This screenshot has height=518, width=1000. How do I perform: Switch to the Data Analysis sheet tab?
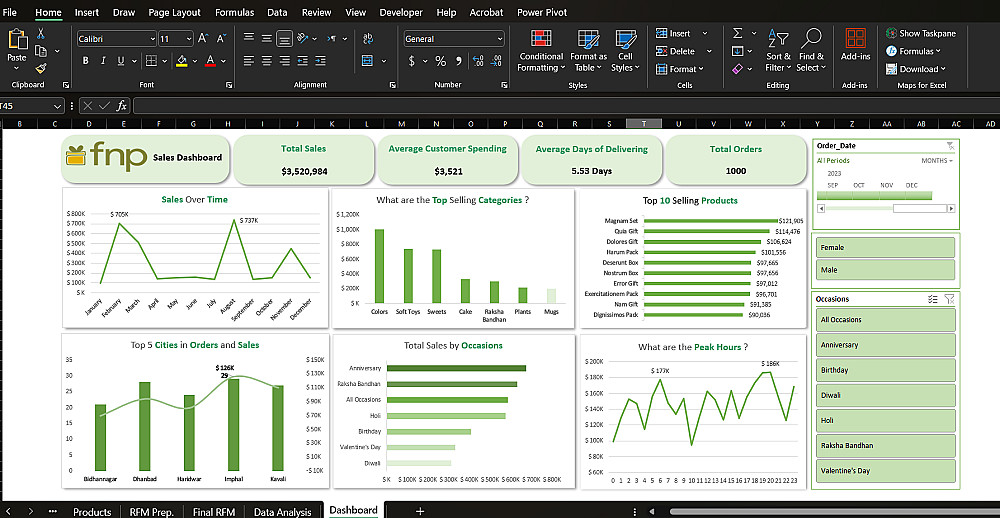pyautogui.click(x=282, y=511)
